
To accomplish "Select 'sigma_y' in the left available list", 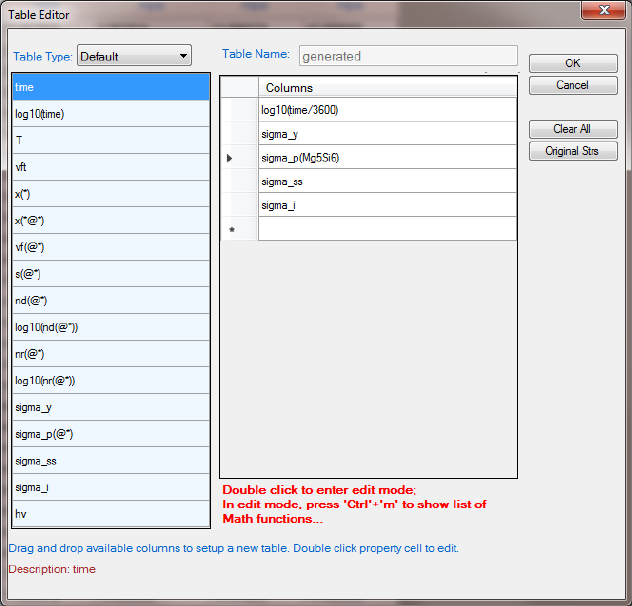I will click(x=111, y=407).
